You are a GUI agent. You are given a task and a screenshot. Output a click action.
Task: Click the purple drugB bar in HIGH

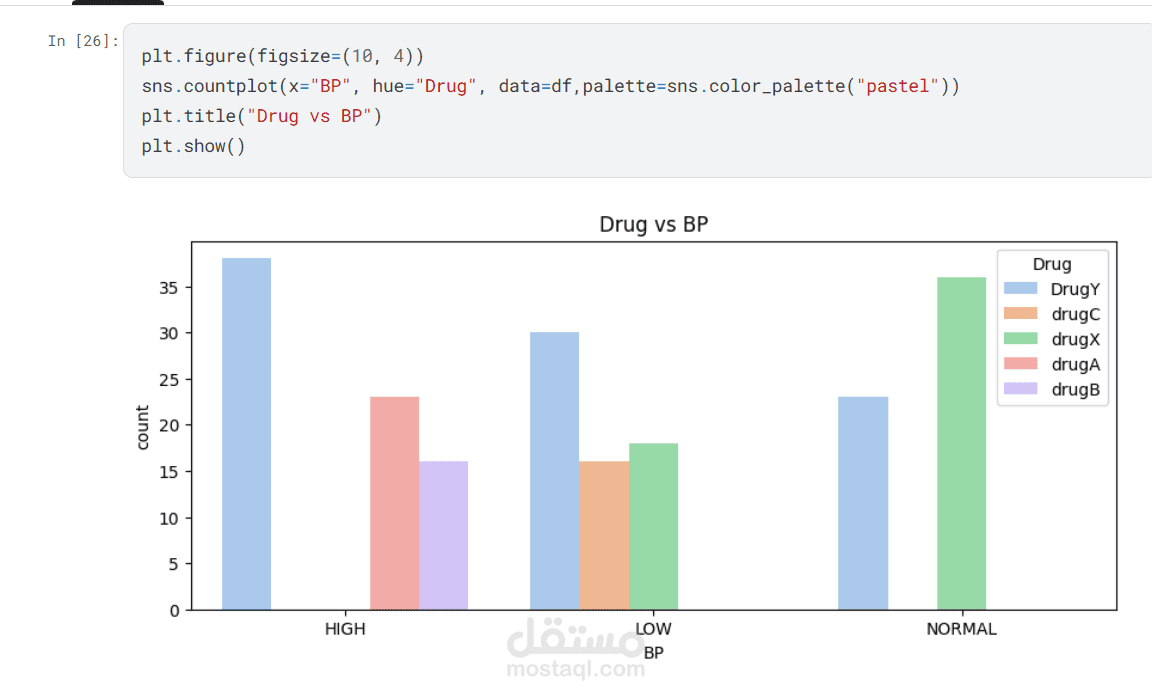[443, 535]
